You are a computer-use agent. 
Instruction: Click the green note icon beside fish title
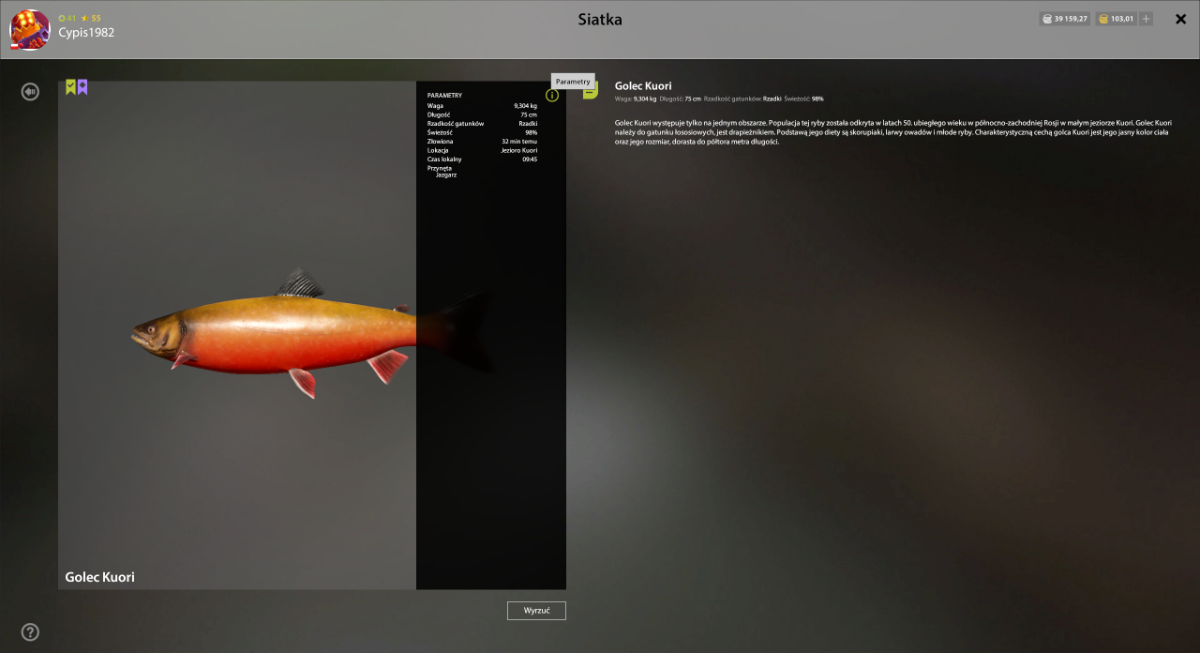pos(591,91)
